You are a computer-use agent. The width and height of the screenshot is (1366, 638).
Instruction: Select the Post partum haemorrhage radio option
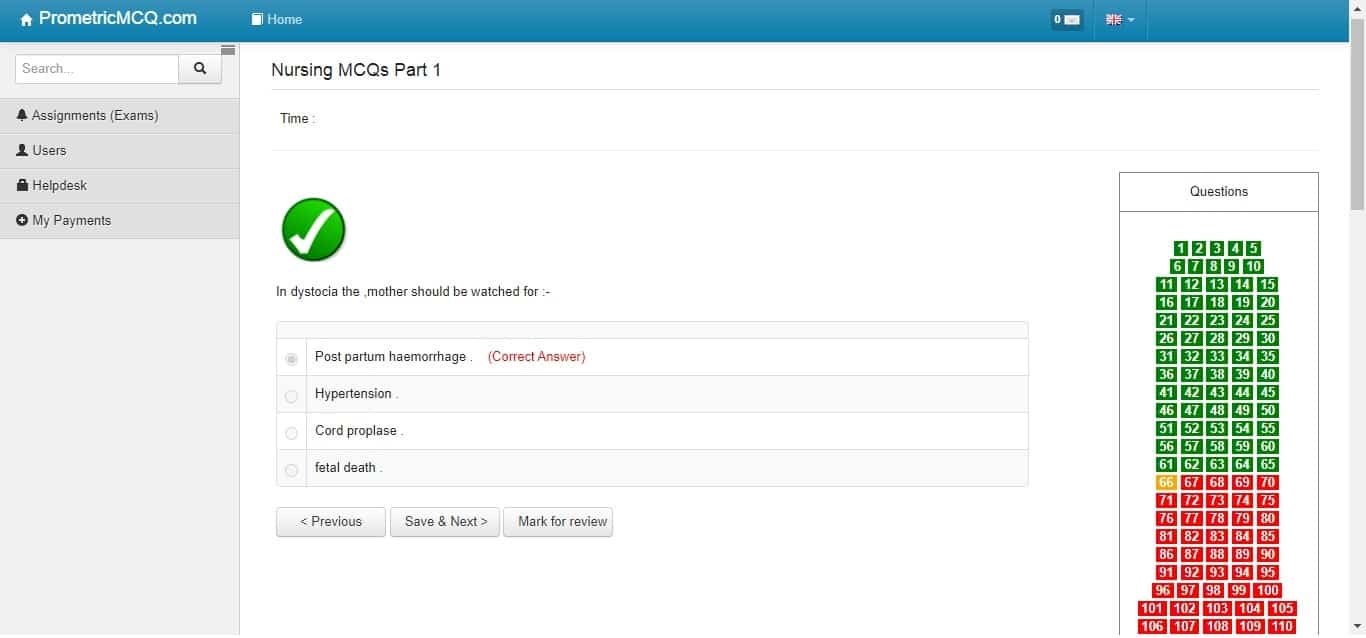click(291, 358)
